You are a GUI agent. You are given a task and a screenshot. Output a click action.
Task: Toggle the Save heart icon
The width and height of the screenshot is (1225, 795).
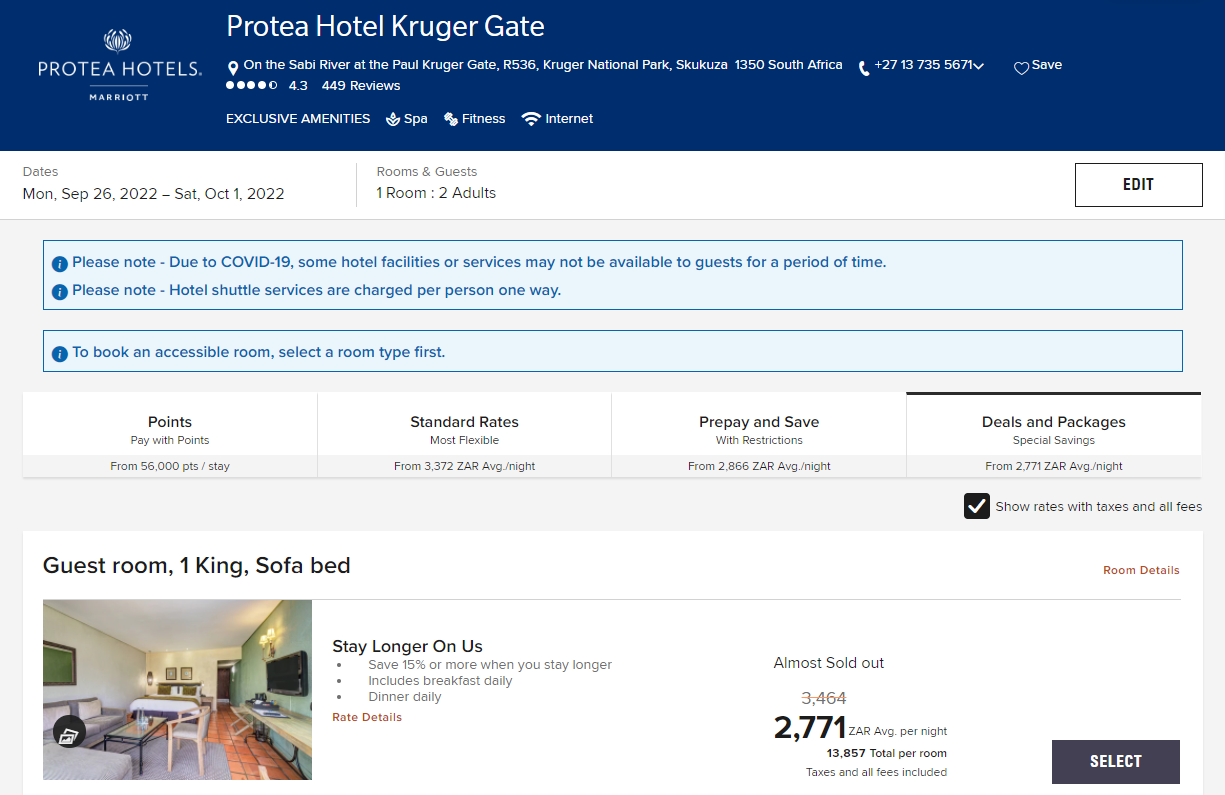coord(1021,64)
